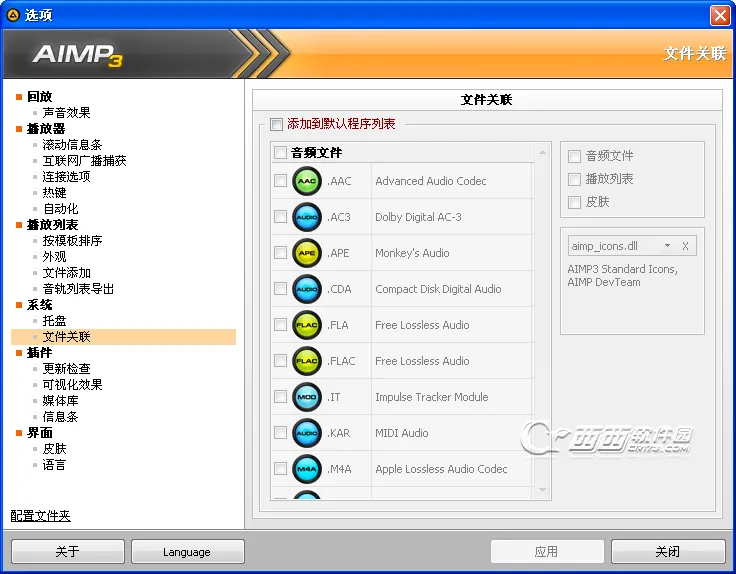Screen dimensions: 736x574
Task: Open 连接选项 settings page
Action: click(66, 176)
